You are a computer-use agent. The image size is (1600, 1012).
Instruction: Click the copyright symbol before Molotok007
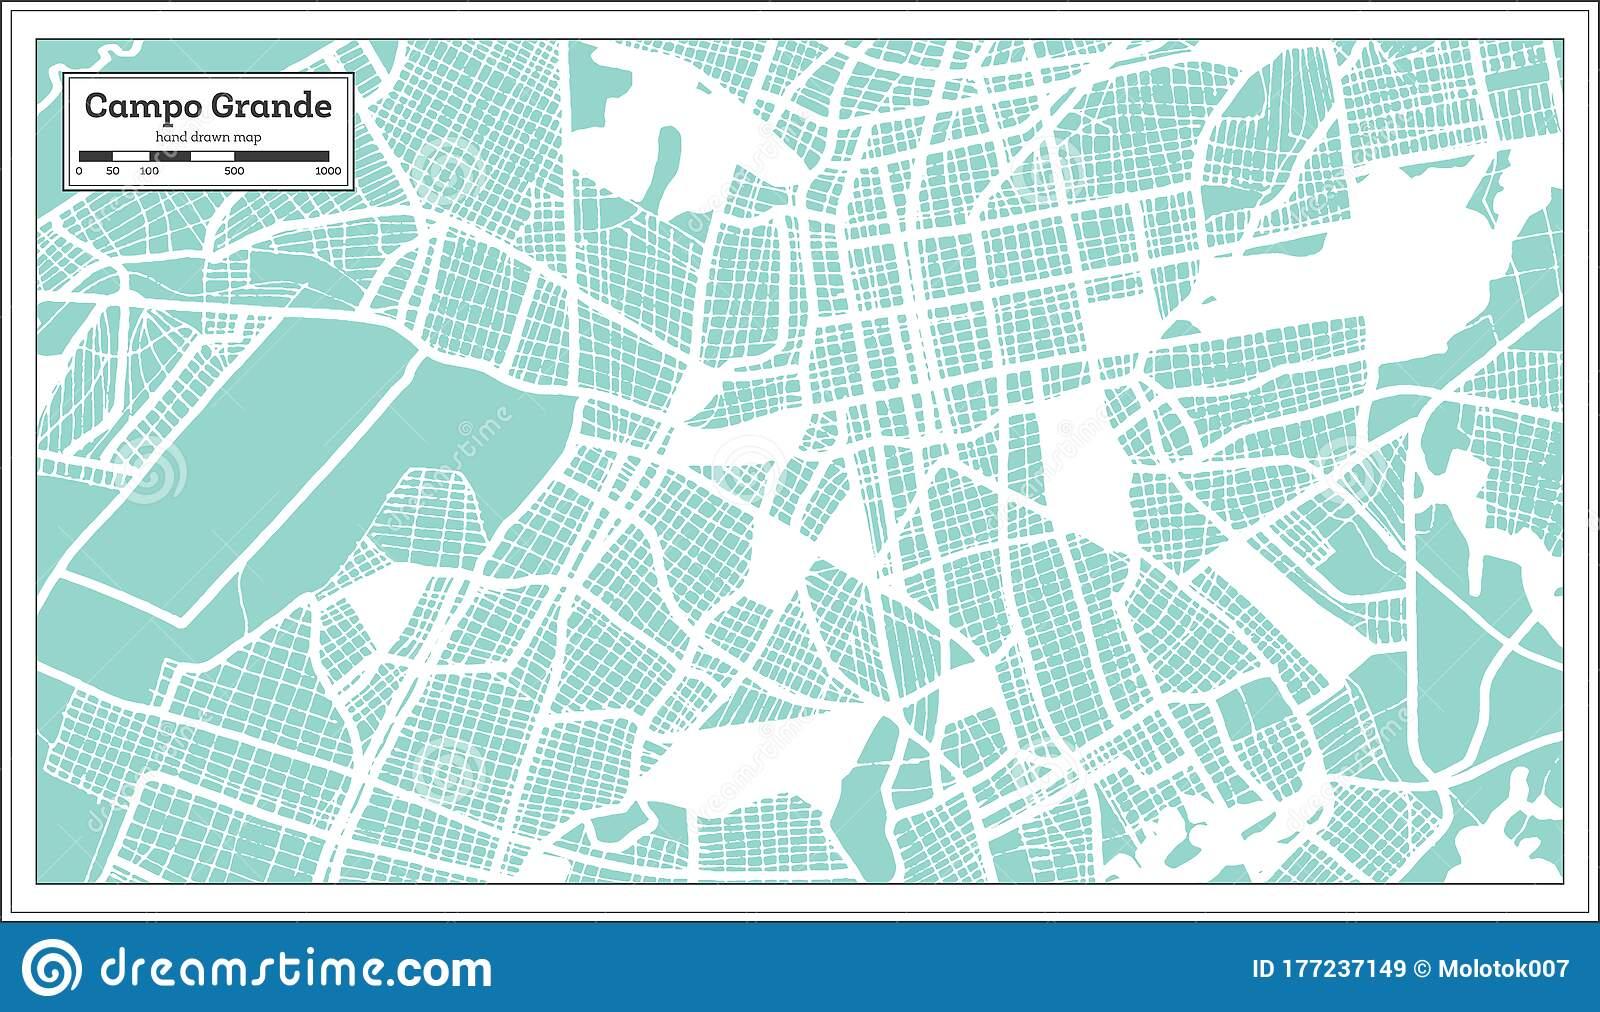point(1422,968)
